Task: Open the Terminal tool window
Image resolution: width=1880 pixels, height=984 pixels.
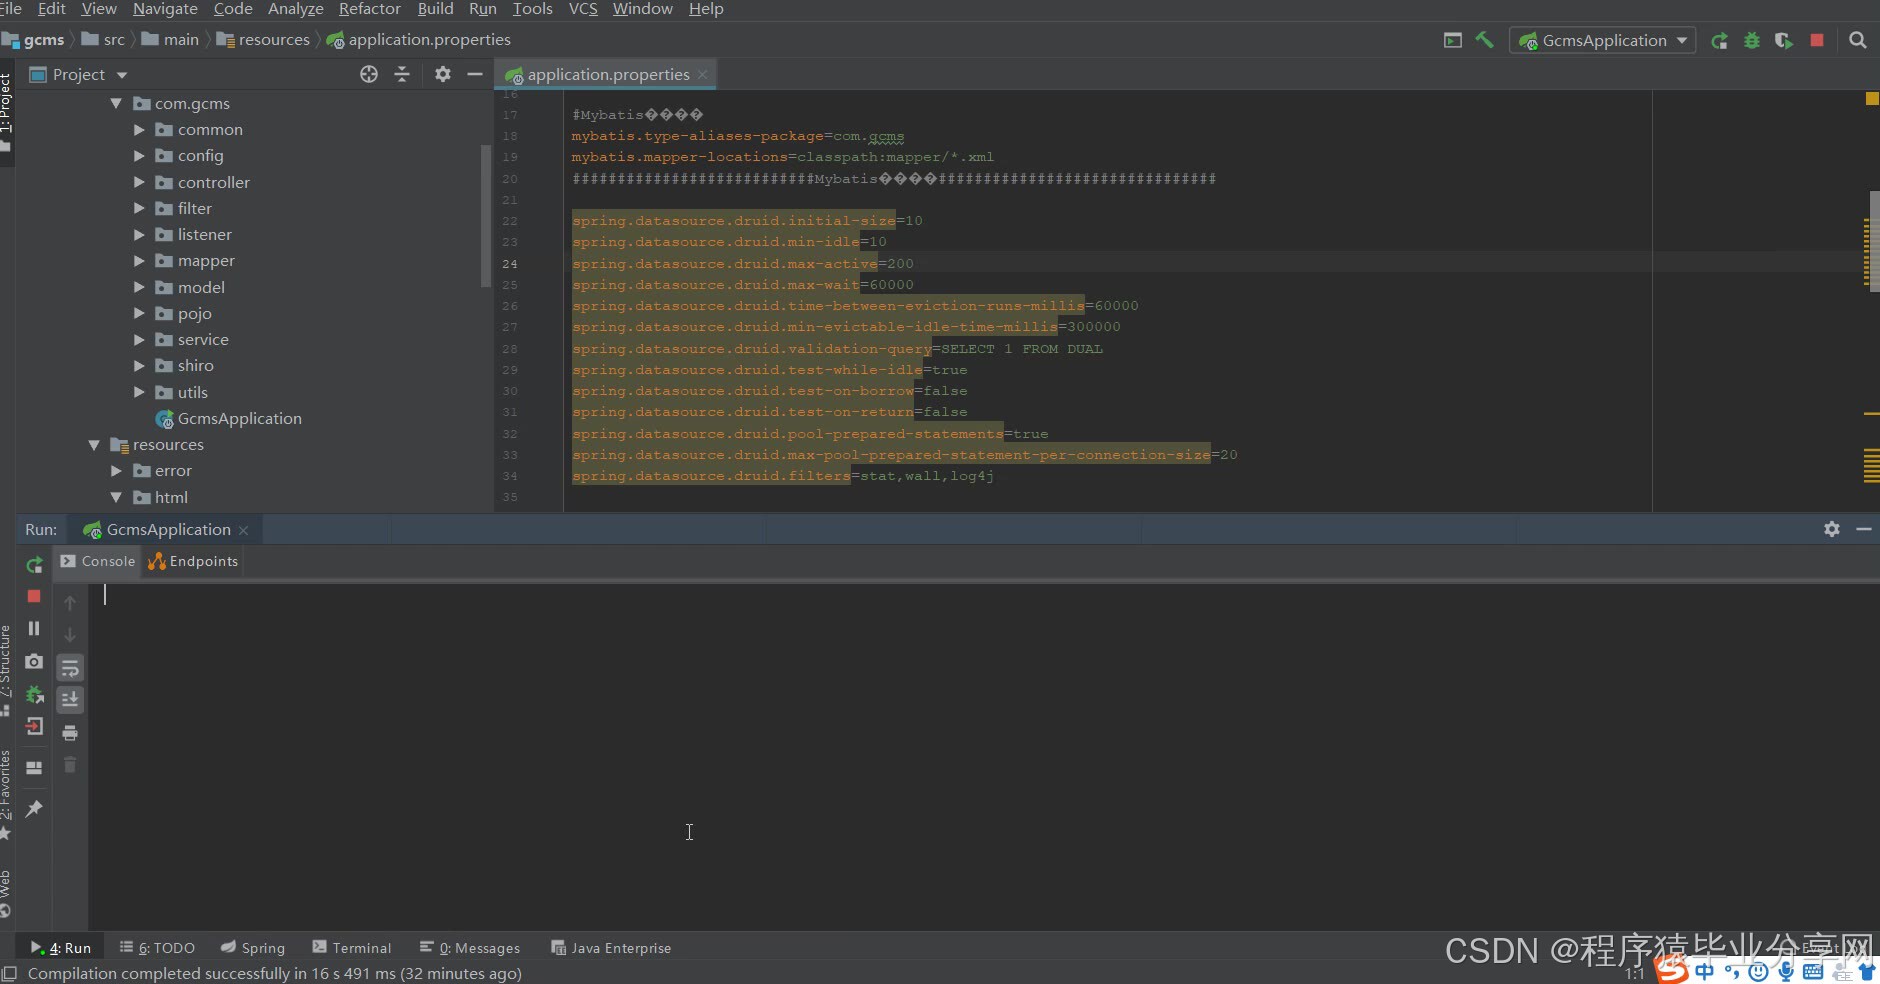Action: pos(351,948)
